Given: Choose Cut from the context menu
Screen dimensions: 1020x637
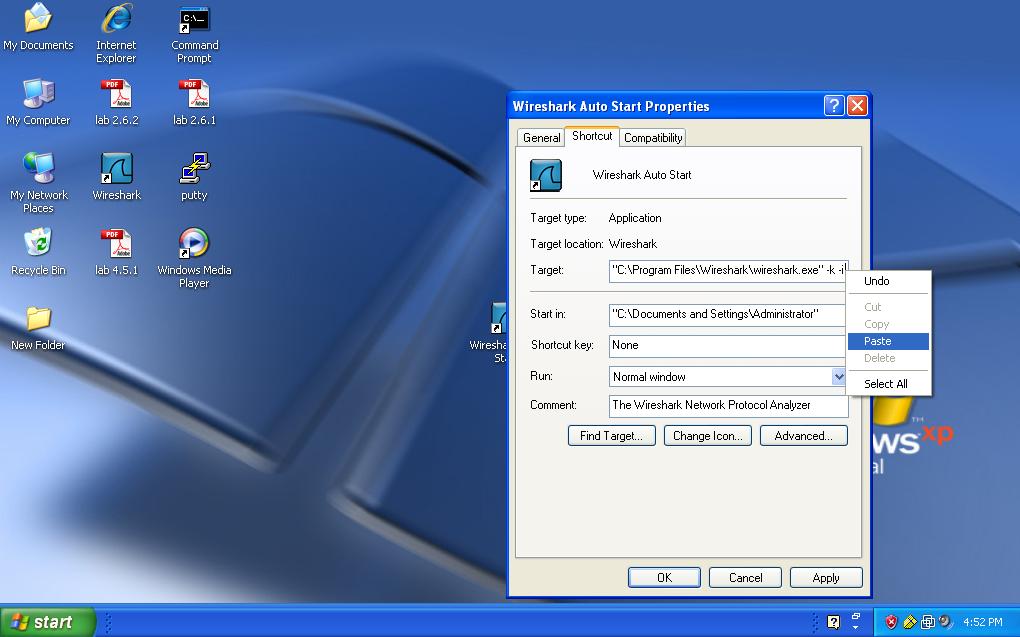Looking at the screenshot, I should [889, 306].
